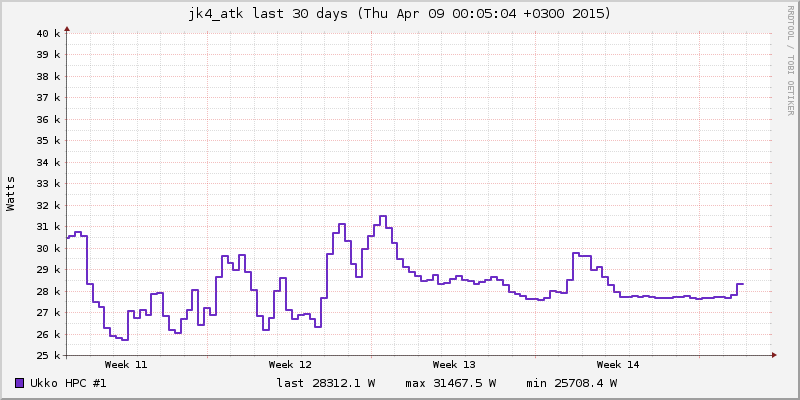Click the '38 k' y-axis label
Image resolution: width=800 pixels, height=400 pixels.
coord(49,77)
